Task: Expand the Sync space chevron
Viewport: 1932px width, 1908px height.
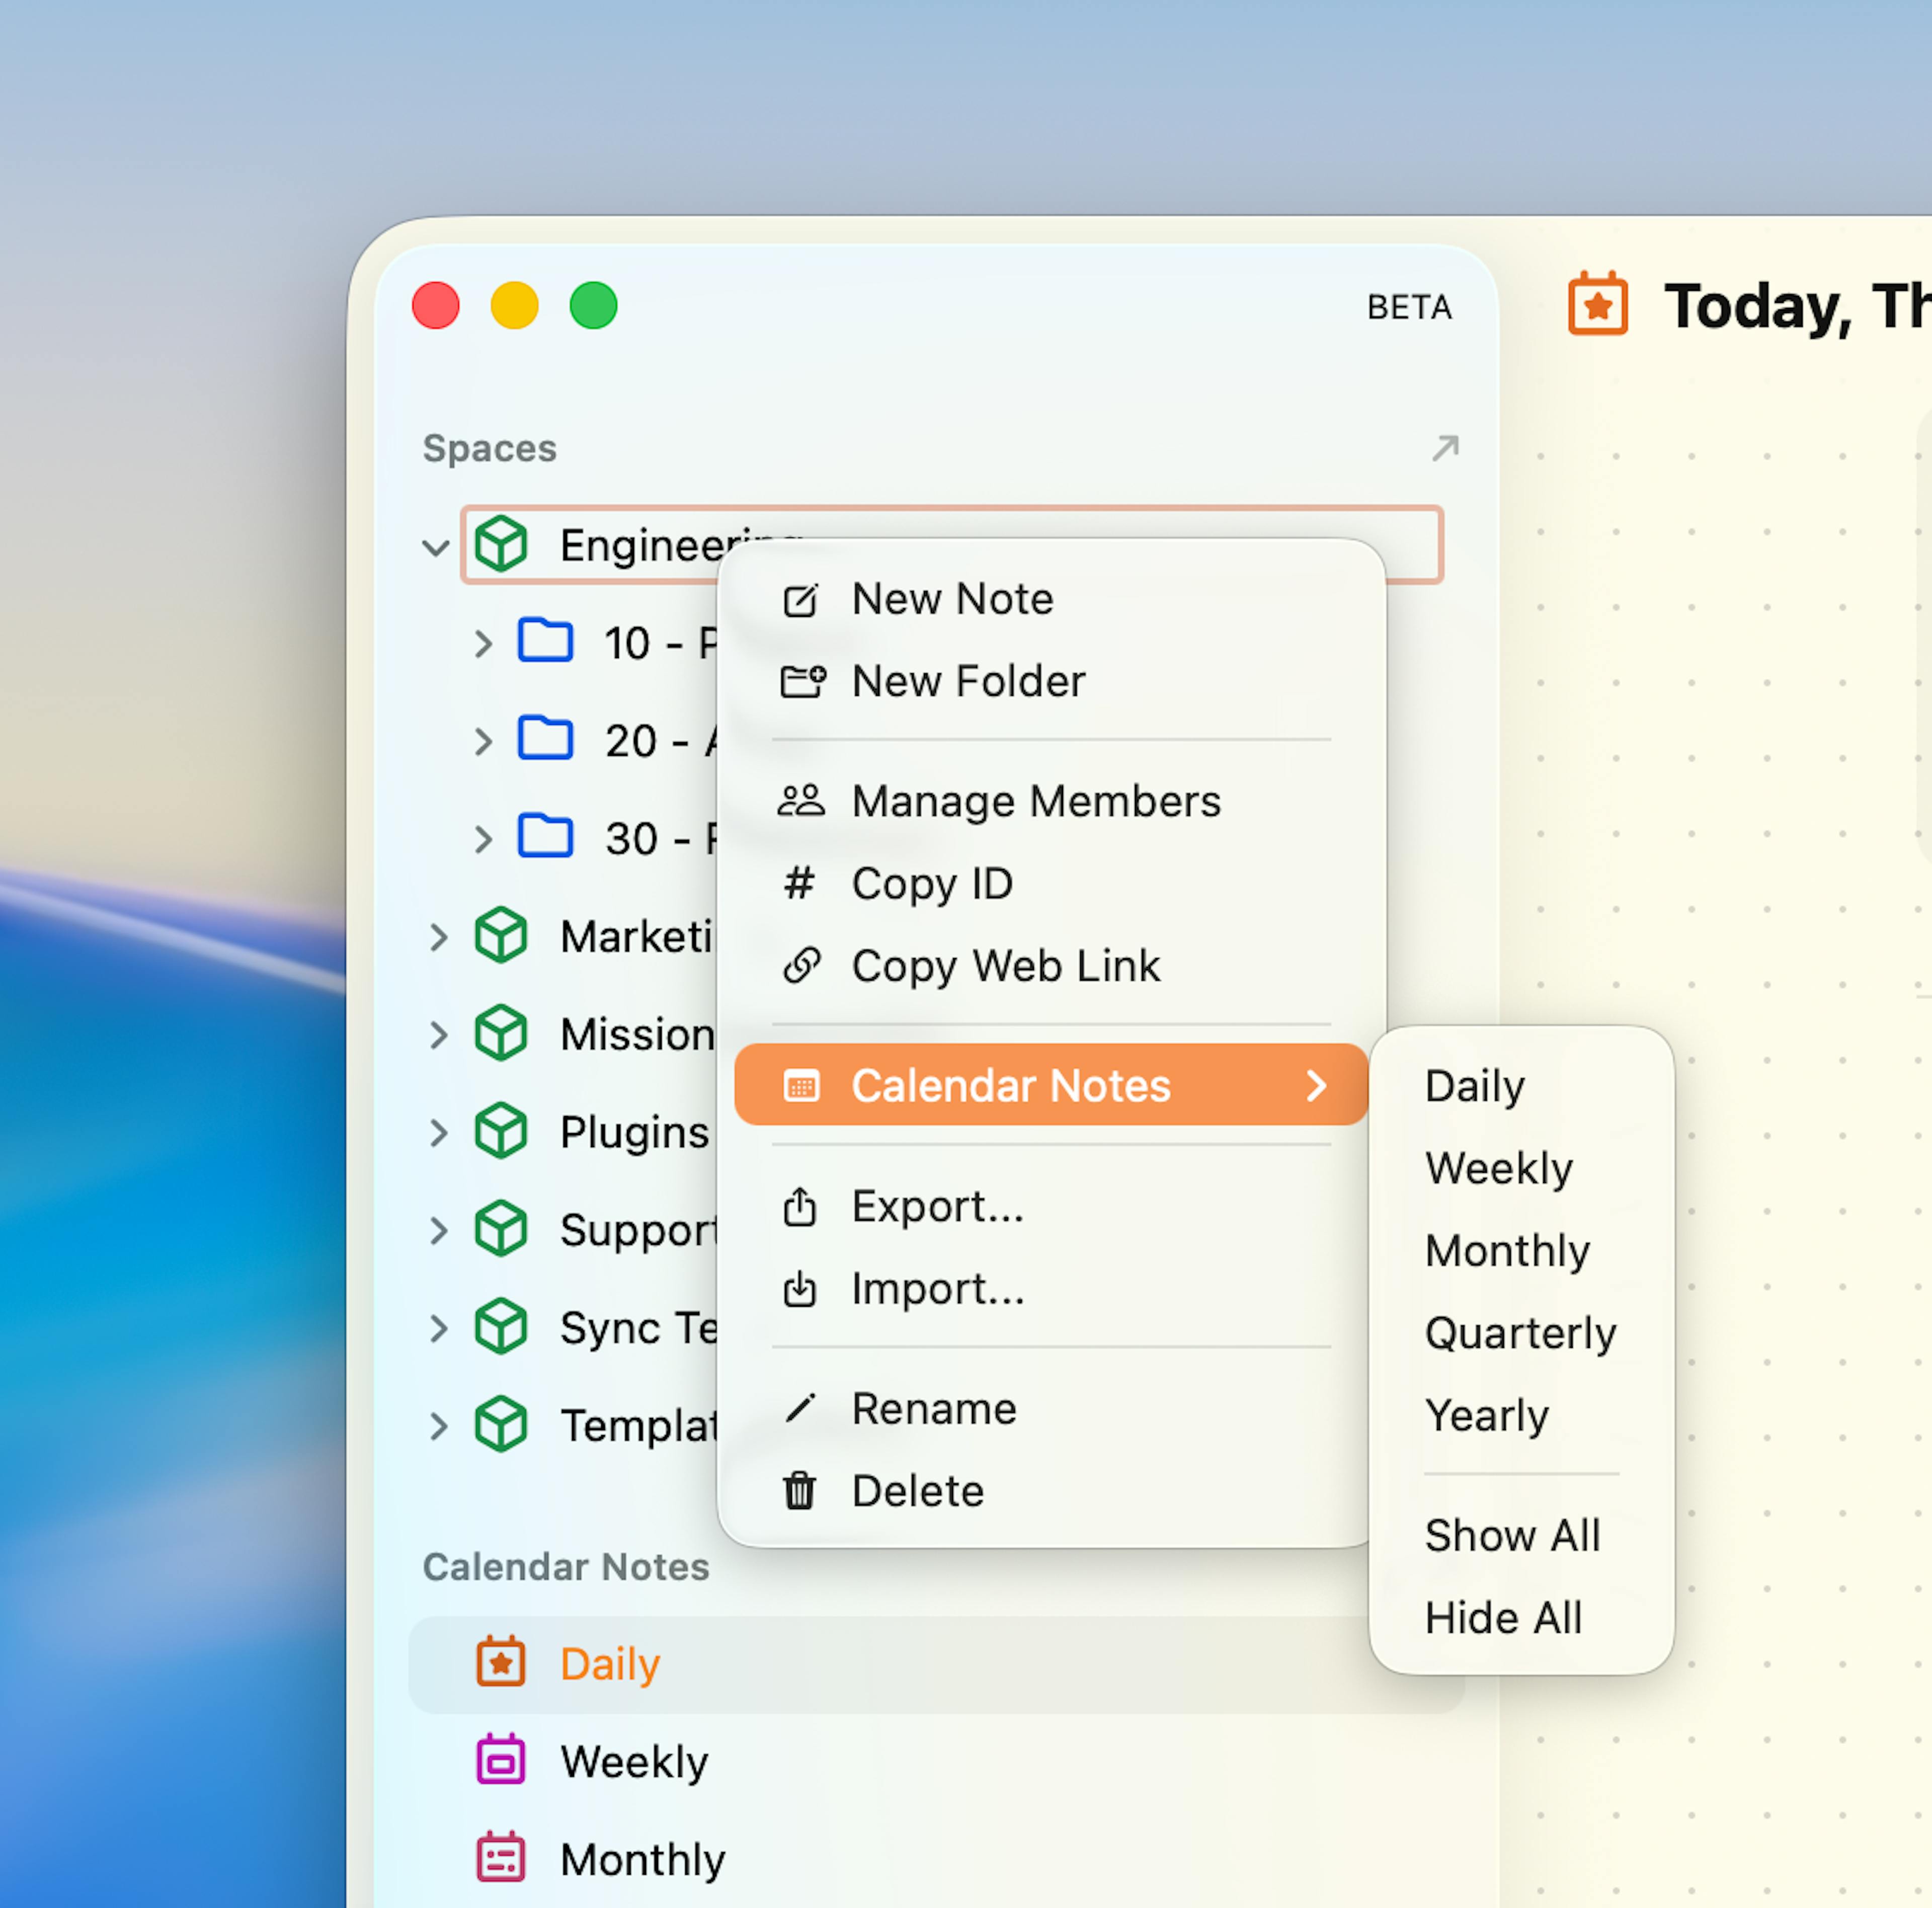Action: 438,1328
